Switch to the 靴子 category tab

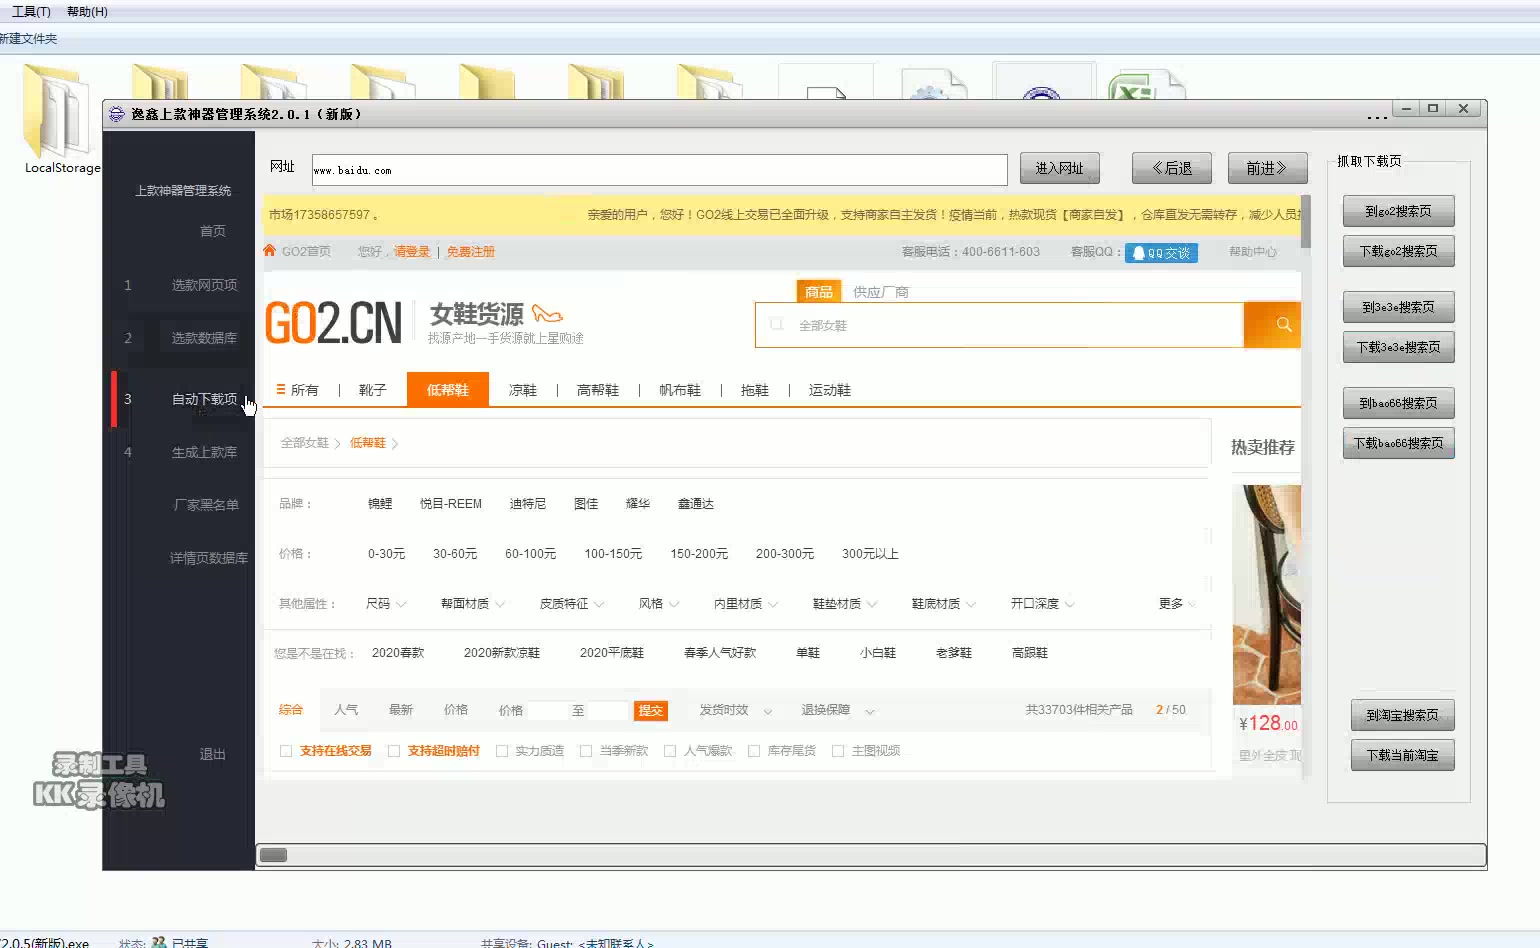tap(373, 390)
